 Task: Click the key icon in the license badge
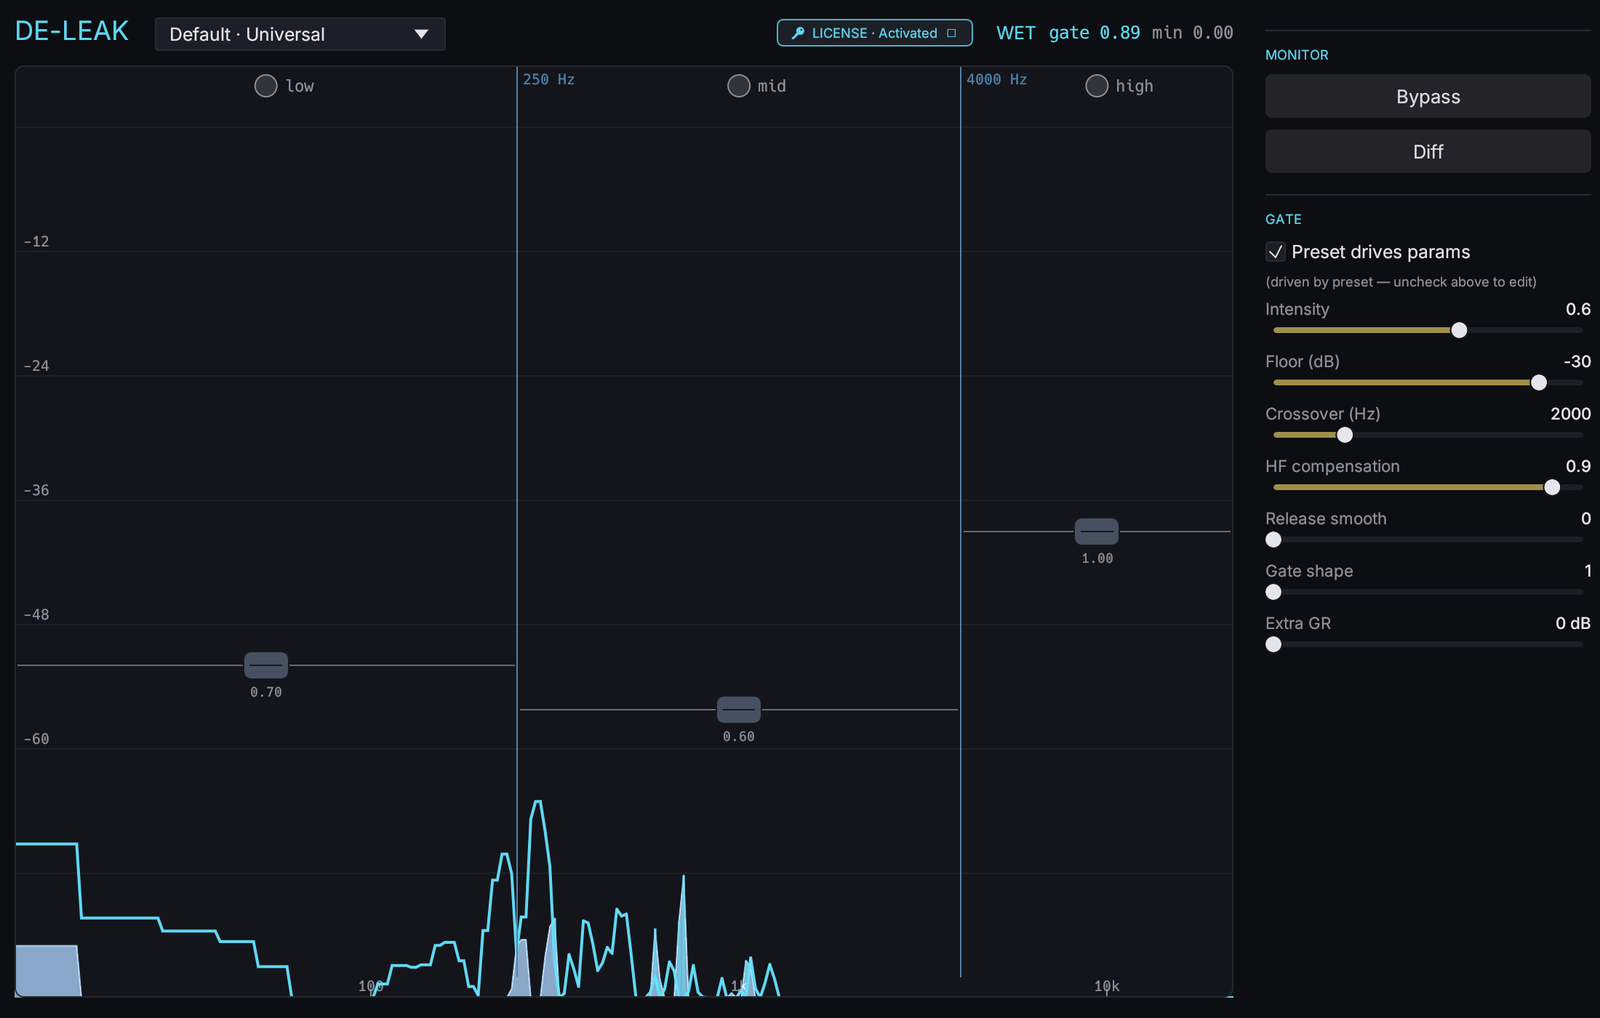click(x=797, y=33)
